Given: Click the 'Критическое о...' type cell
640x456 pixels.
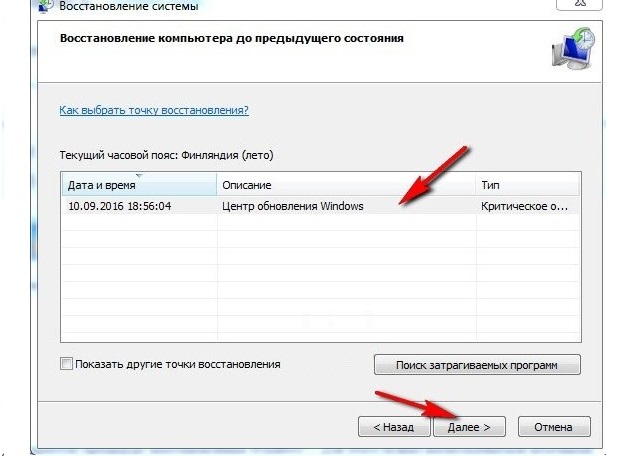Looking at the screenshot, I should click(x=524, y=206).
